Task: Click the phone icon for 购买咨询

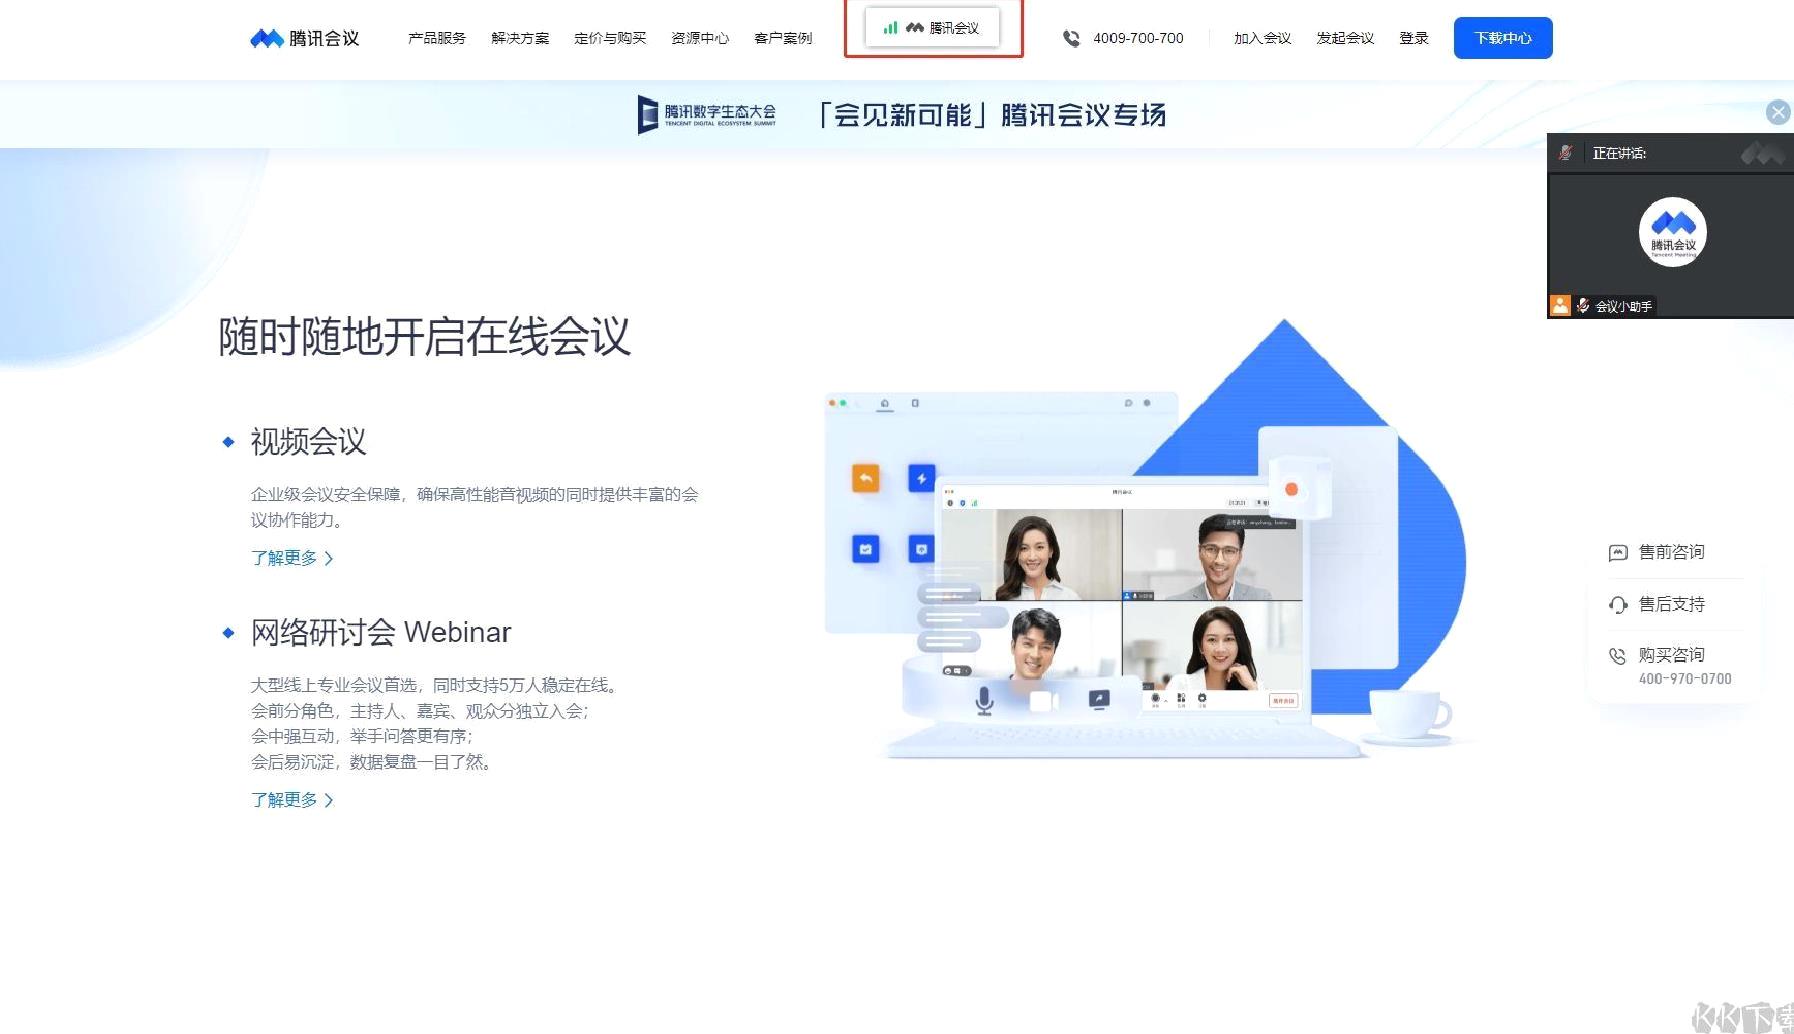Action: (x=1618, y=656)
